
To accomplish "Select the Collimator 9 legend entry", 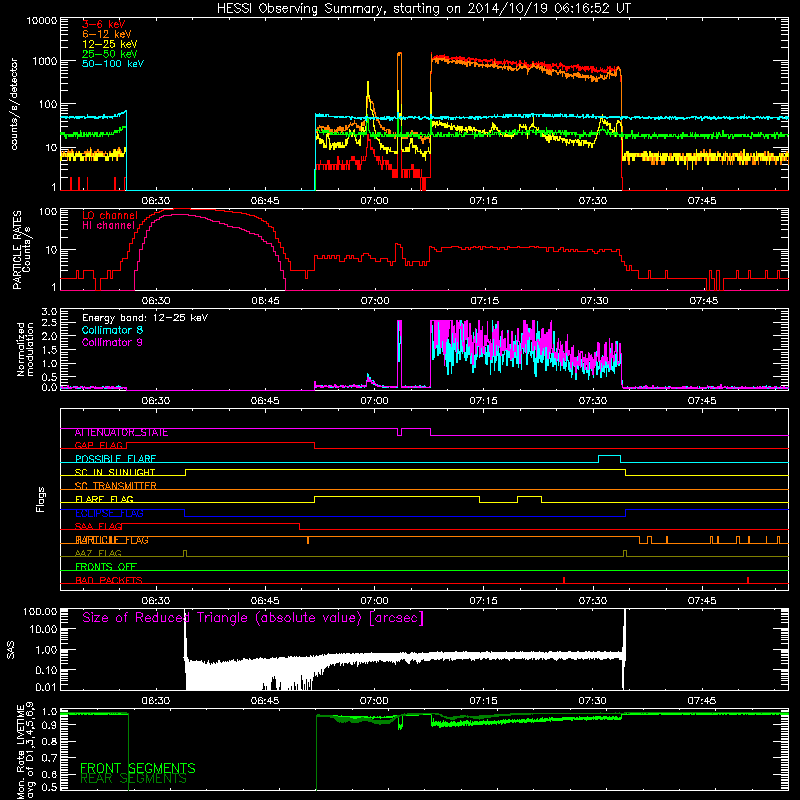I will tap(112, 342).
